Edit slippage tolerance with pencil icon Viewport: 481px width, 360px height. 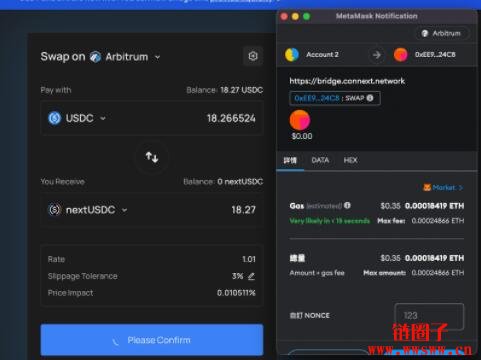pyautogui.click(x=252, y=276)
